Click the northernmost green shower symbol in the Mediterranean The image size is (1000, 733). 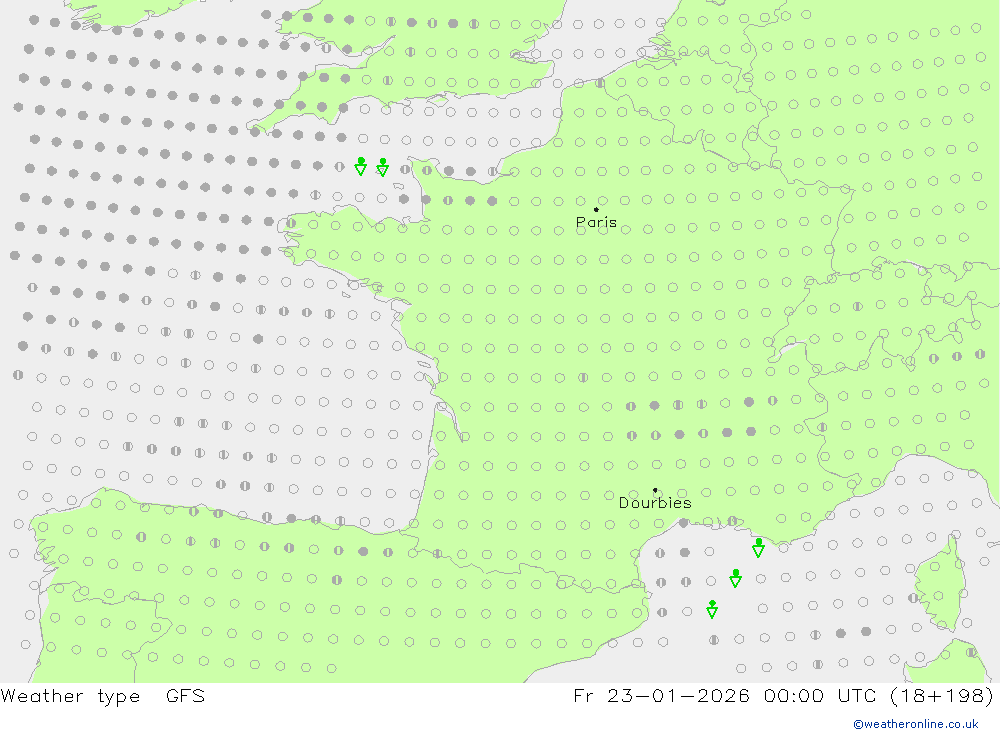pyautogui.click(x=758, y=548)
